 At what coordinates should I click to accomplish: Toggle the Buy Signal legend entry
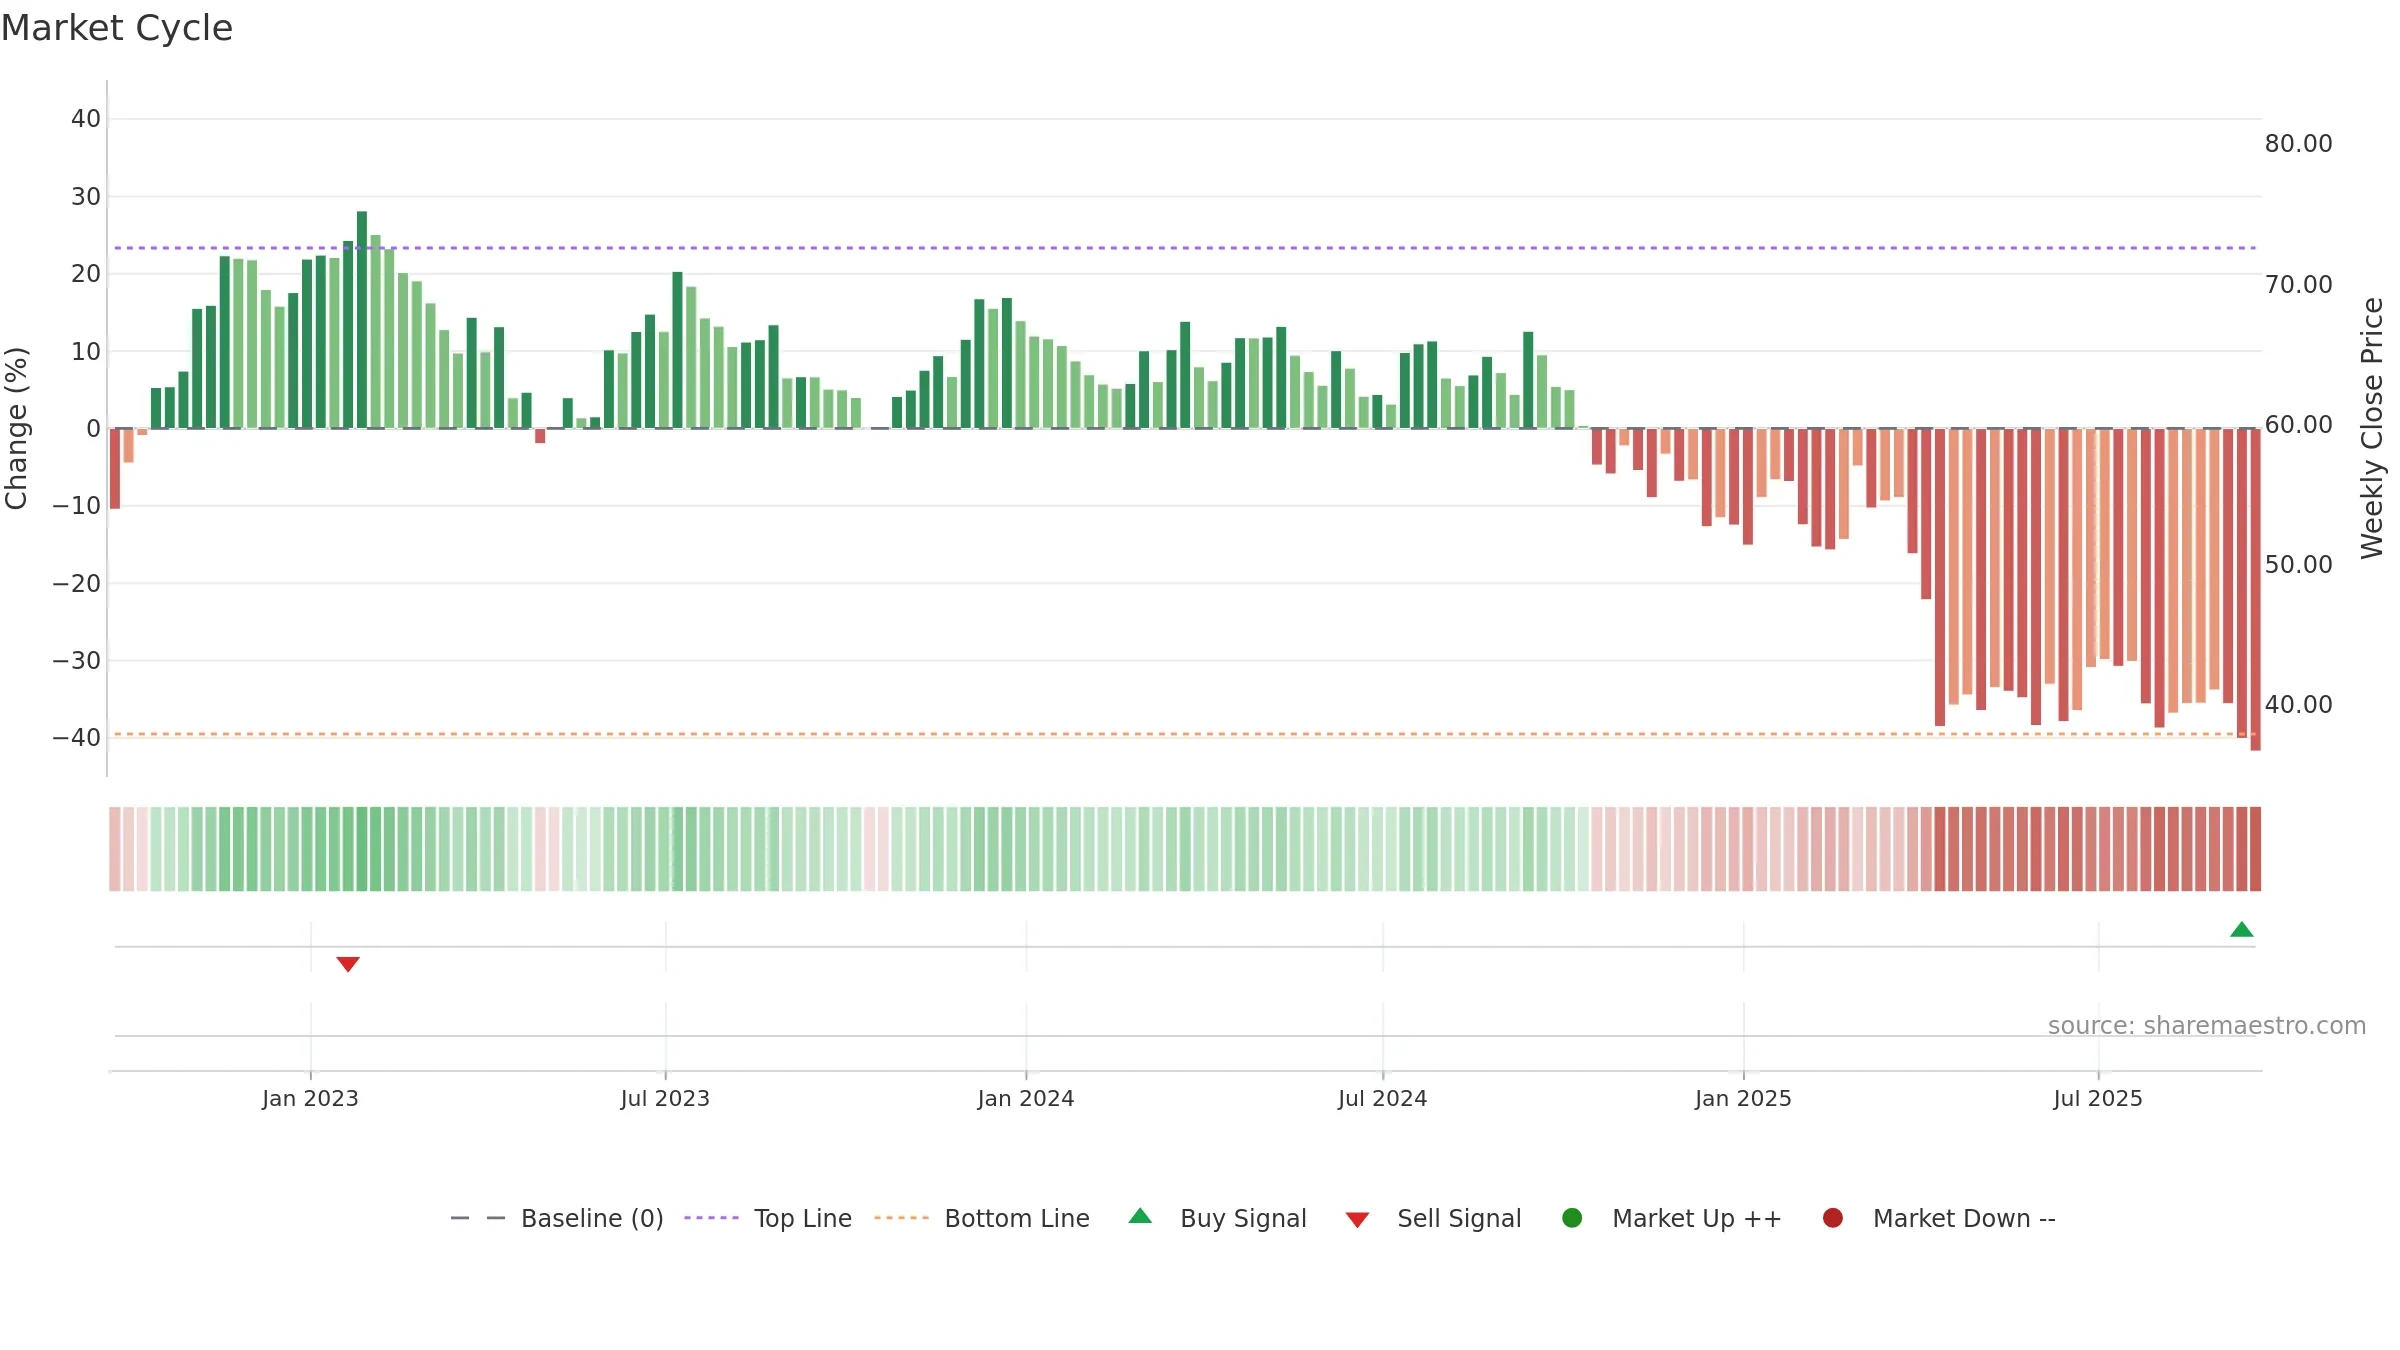[1217, 1218]
